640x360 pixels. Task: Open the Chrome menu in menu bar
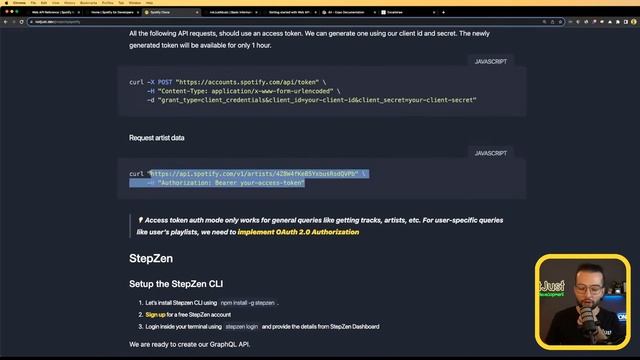(x=19, y=2)
